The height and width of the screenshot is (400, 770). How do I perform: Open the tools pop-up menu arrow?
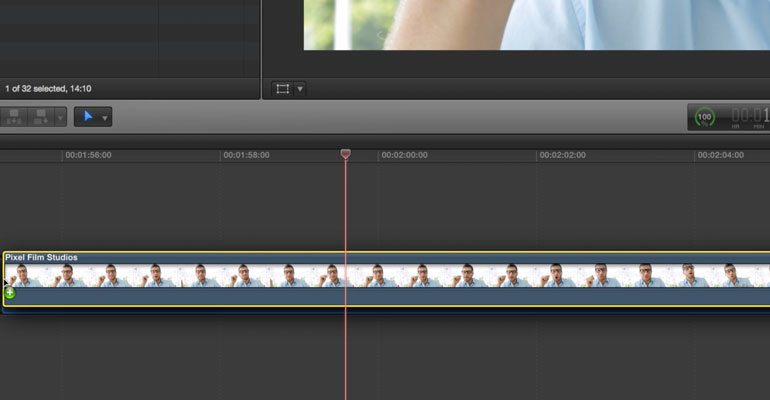tap(105, 118)
